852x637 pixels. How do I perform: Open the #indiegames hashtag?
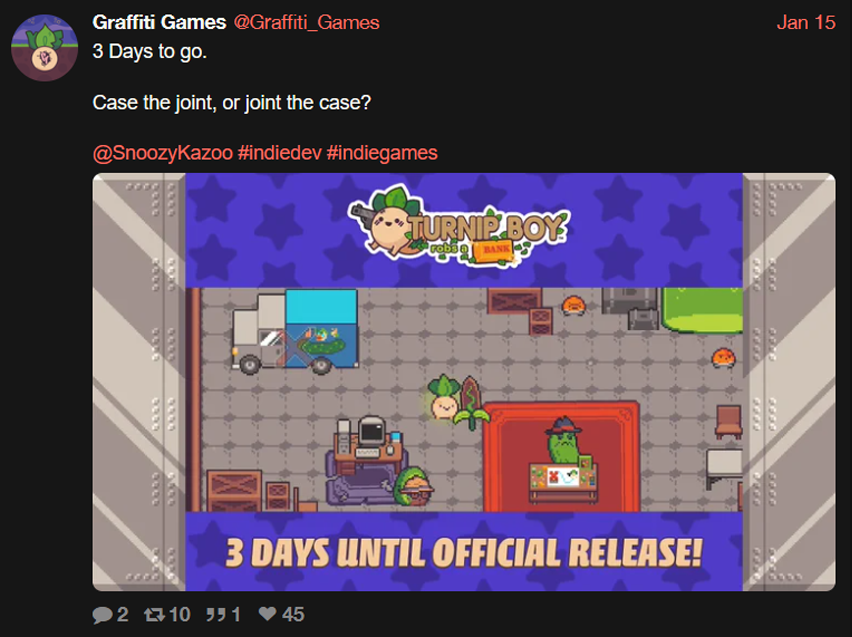point(382,153)
